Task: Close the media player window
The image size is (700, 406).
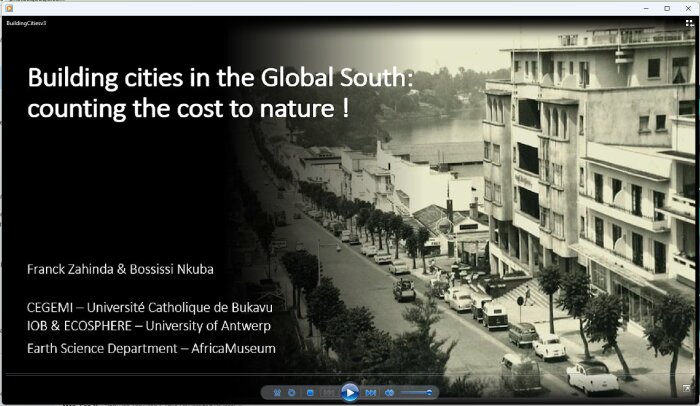Action: 689,7
